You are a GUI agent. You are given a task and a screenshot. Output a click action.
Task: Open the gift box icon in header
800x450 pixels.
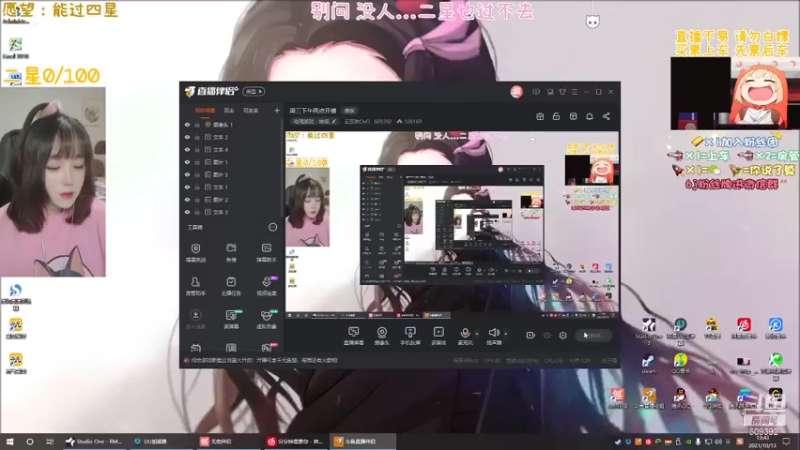pyautogui.click(x=540, y=116)
